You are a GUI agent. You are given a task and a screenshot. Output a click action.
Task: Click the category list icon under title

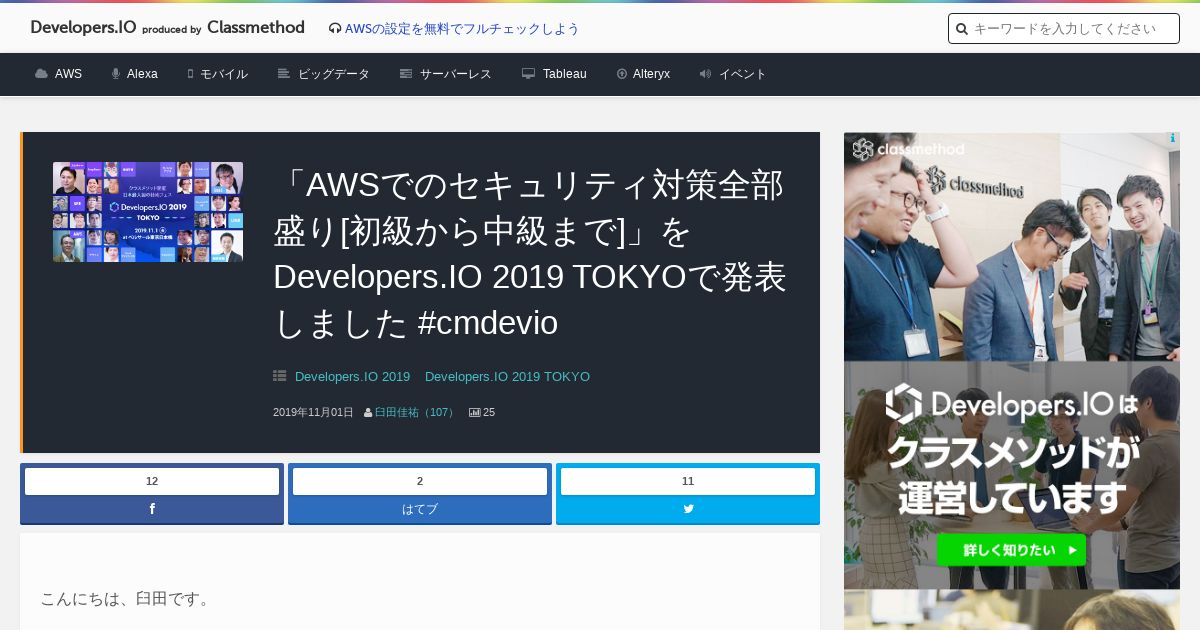(x=280, y=377)
